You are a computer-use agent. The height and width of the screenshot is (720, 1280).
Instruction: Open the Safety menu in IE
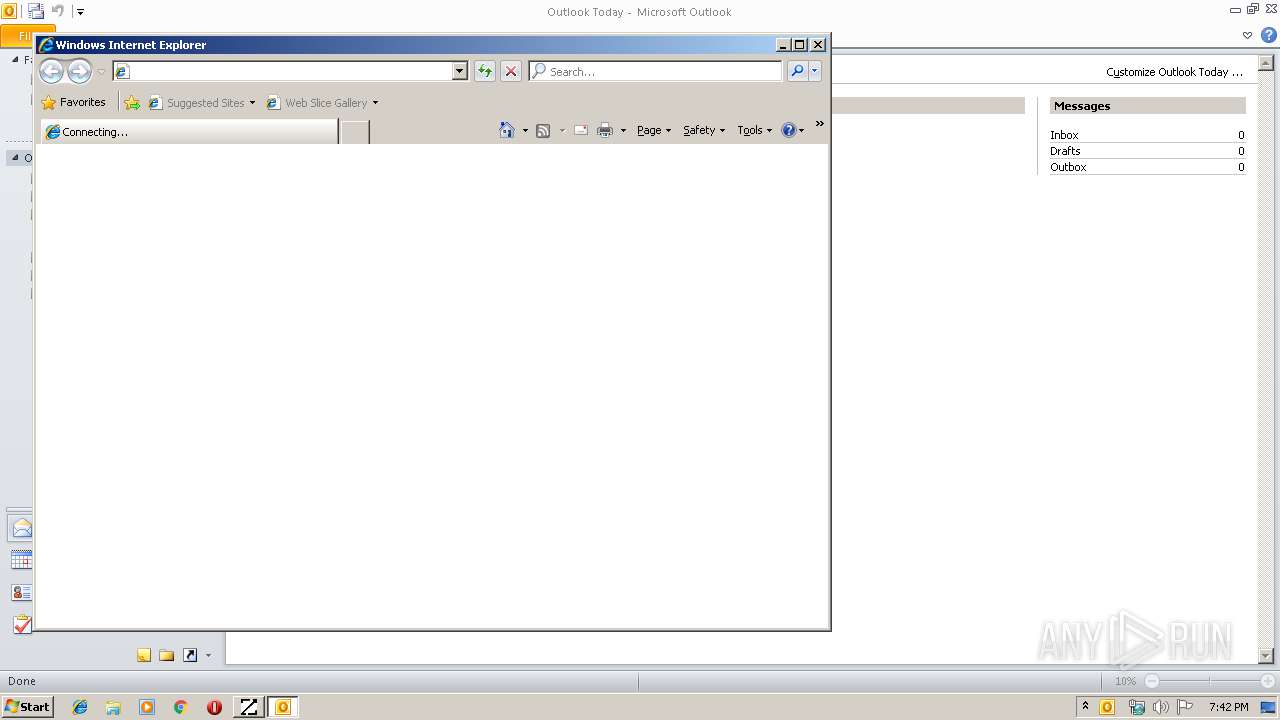point(704,130)
